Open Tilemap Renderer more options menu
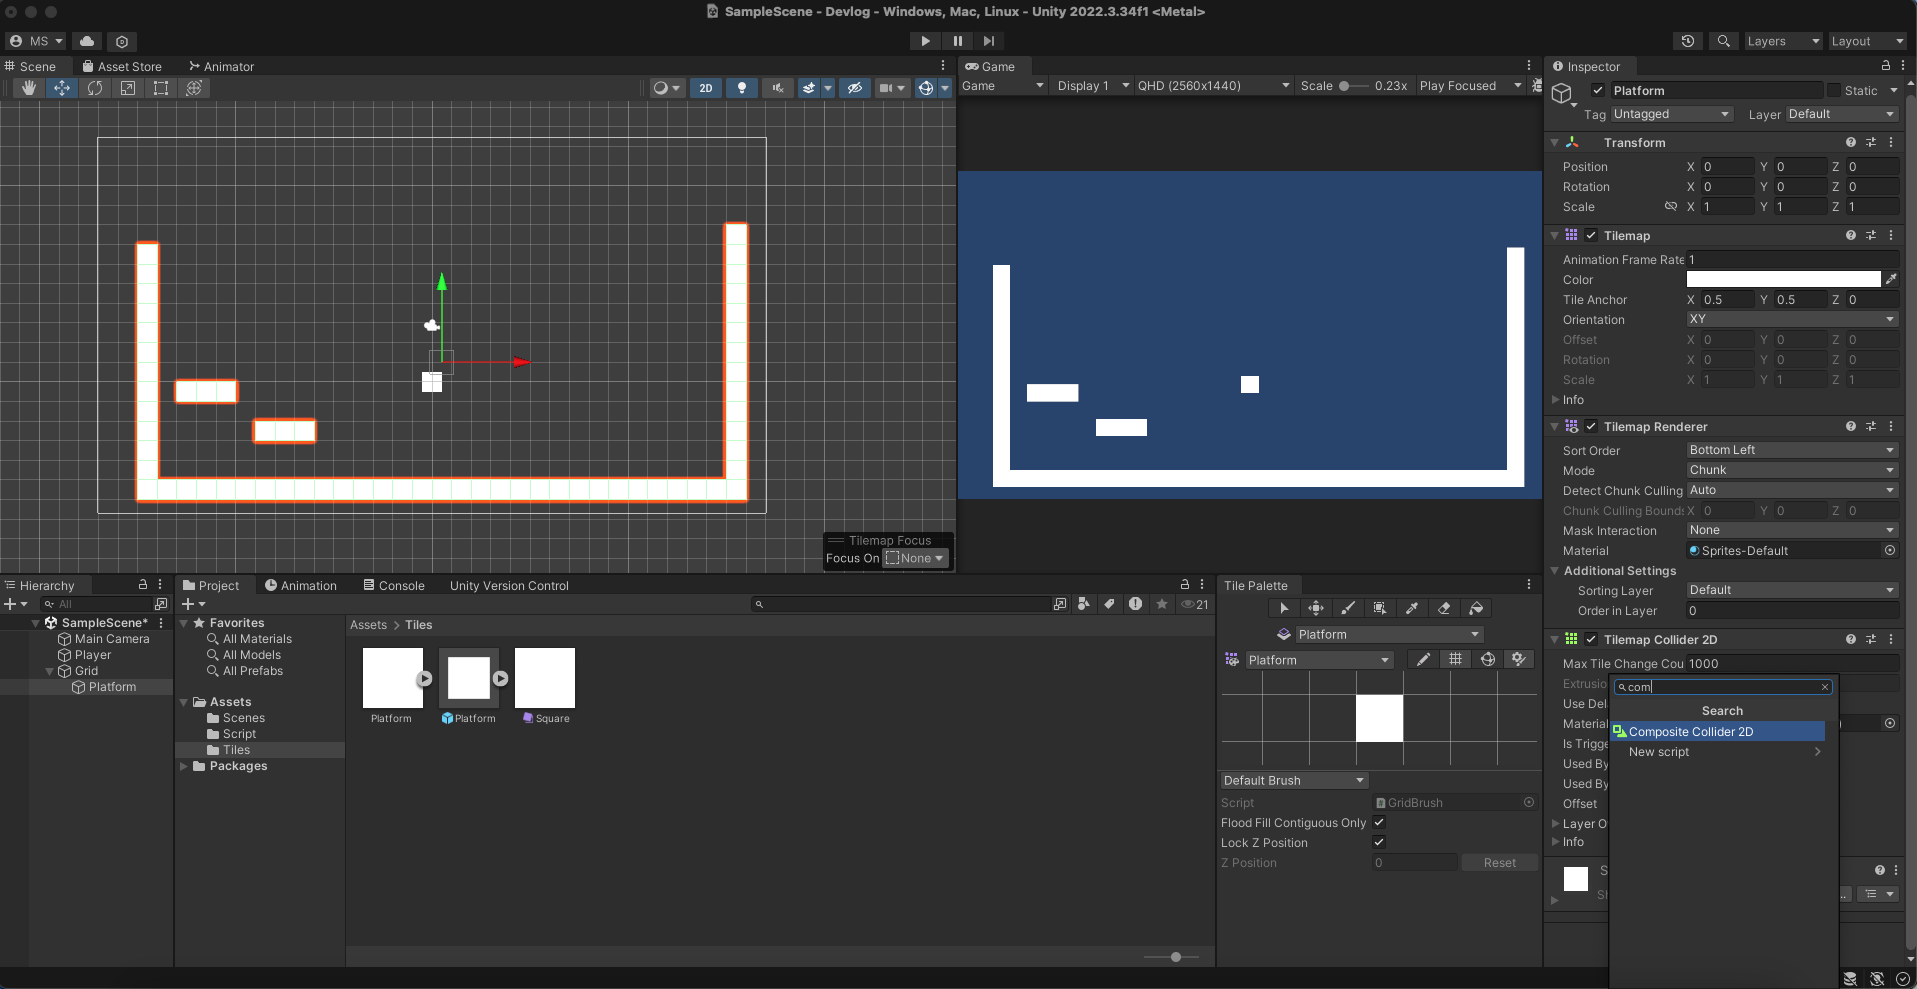 click(1891, 426)
